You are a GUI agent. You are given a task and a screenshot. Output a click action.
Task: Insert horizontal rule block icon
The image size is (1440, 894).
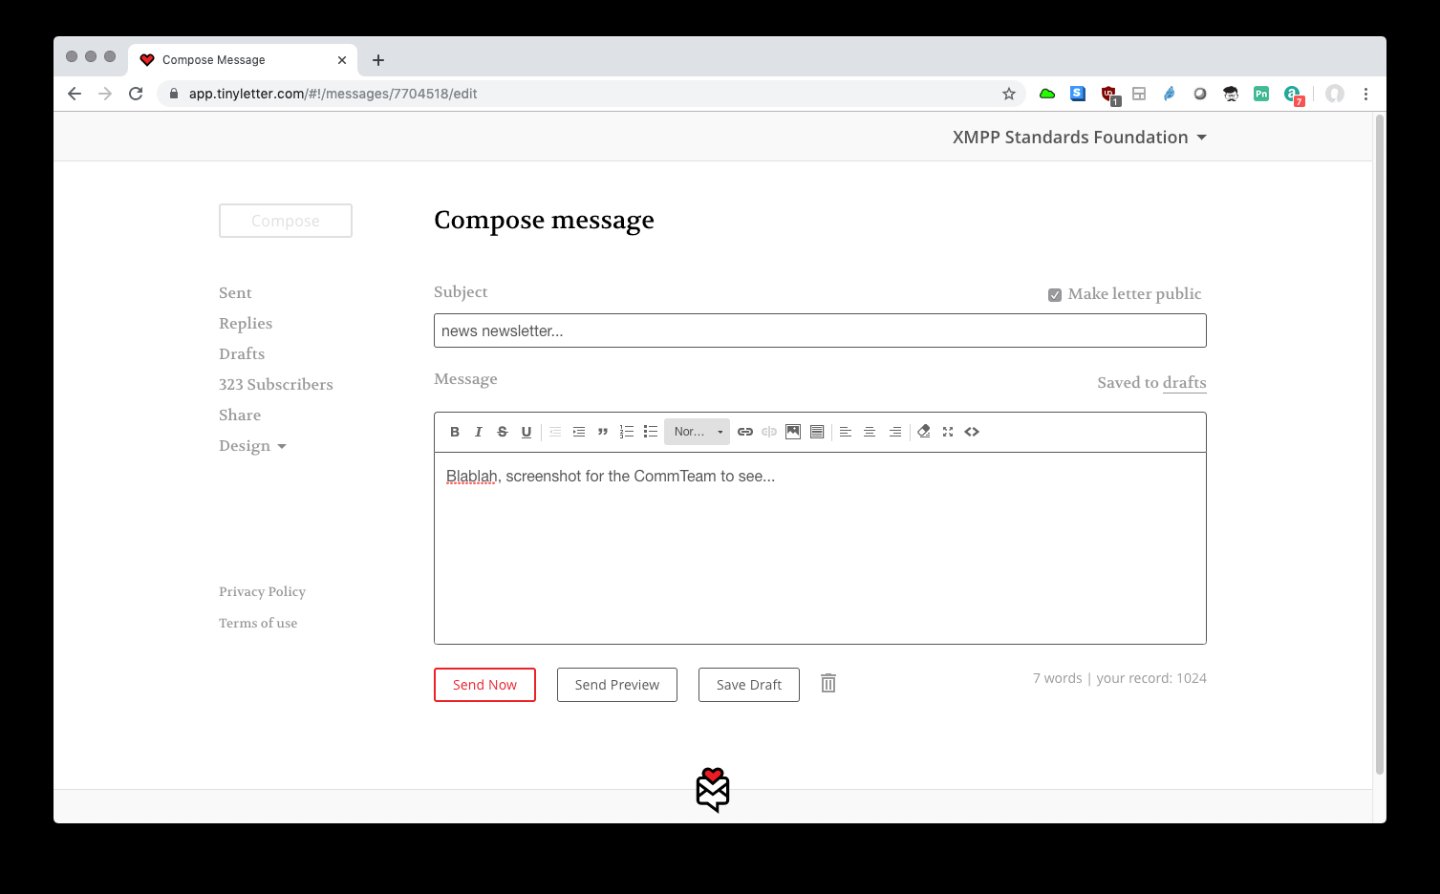coord(817,432)
